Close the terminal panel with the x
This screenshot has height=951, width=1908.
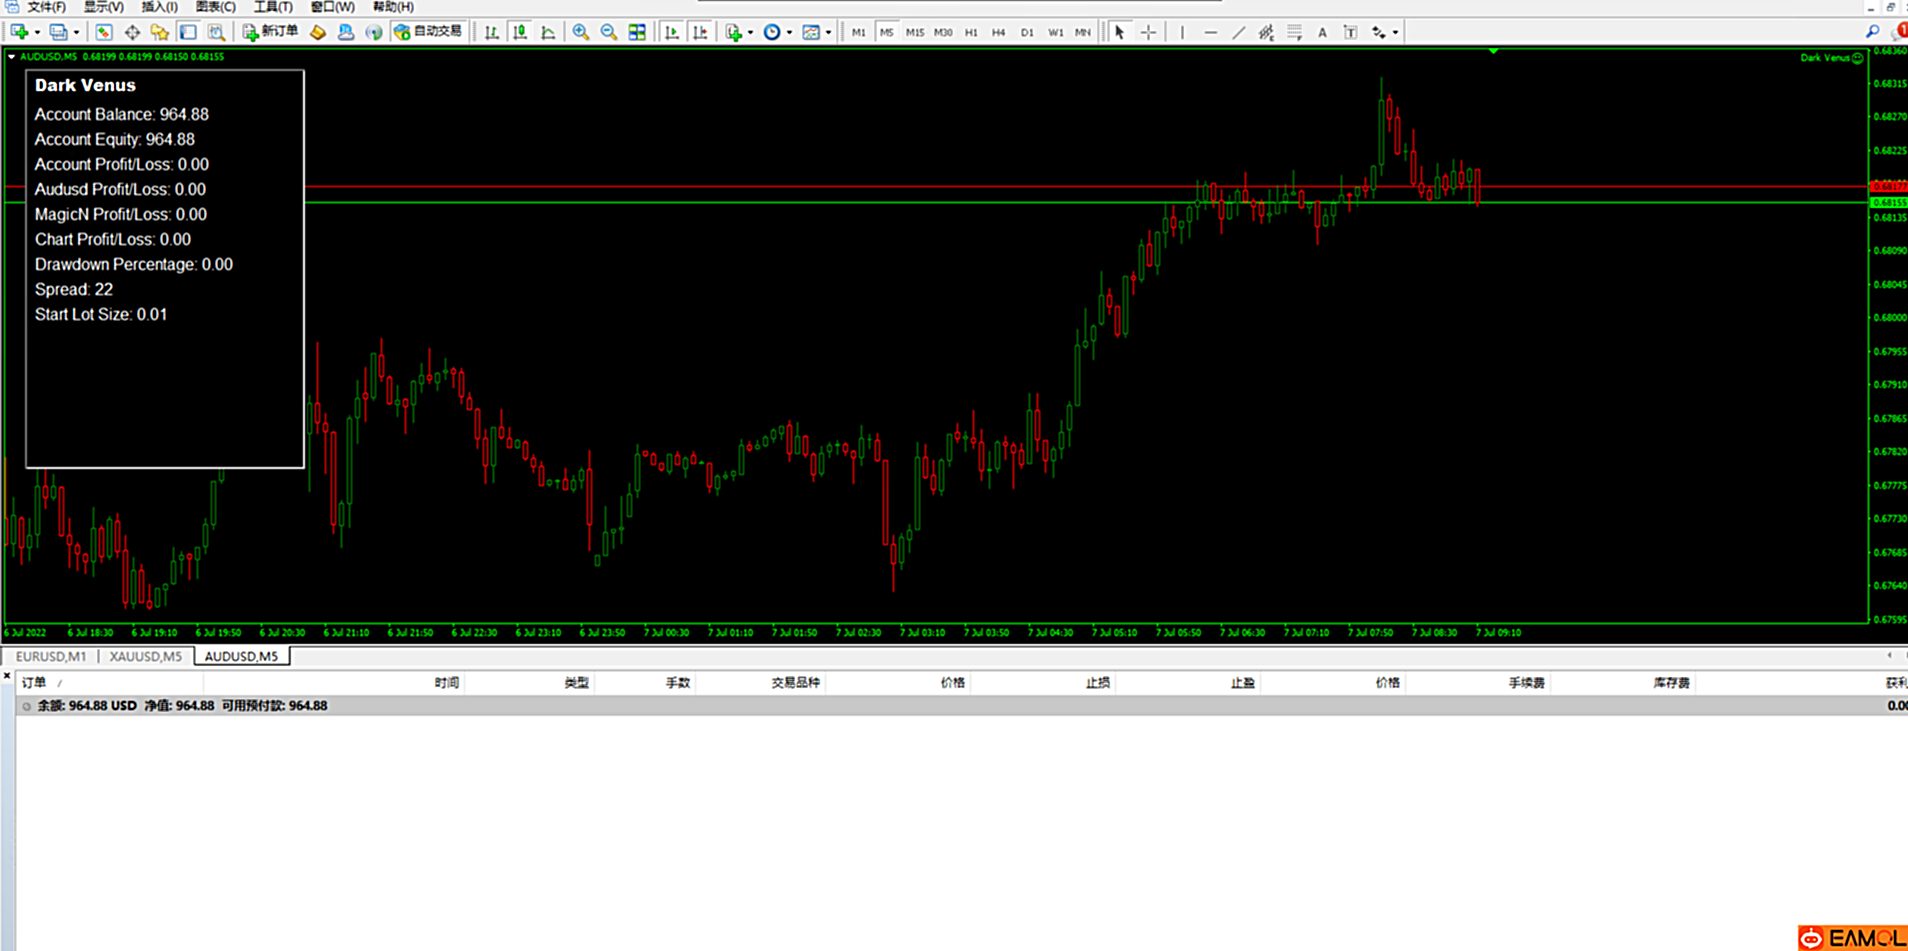(x=7, y=677)
